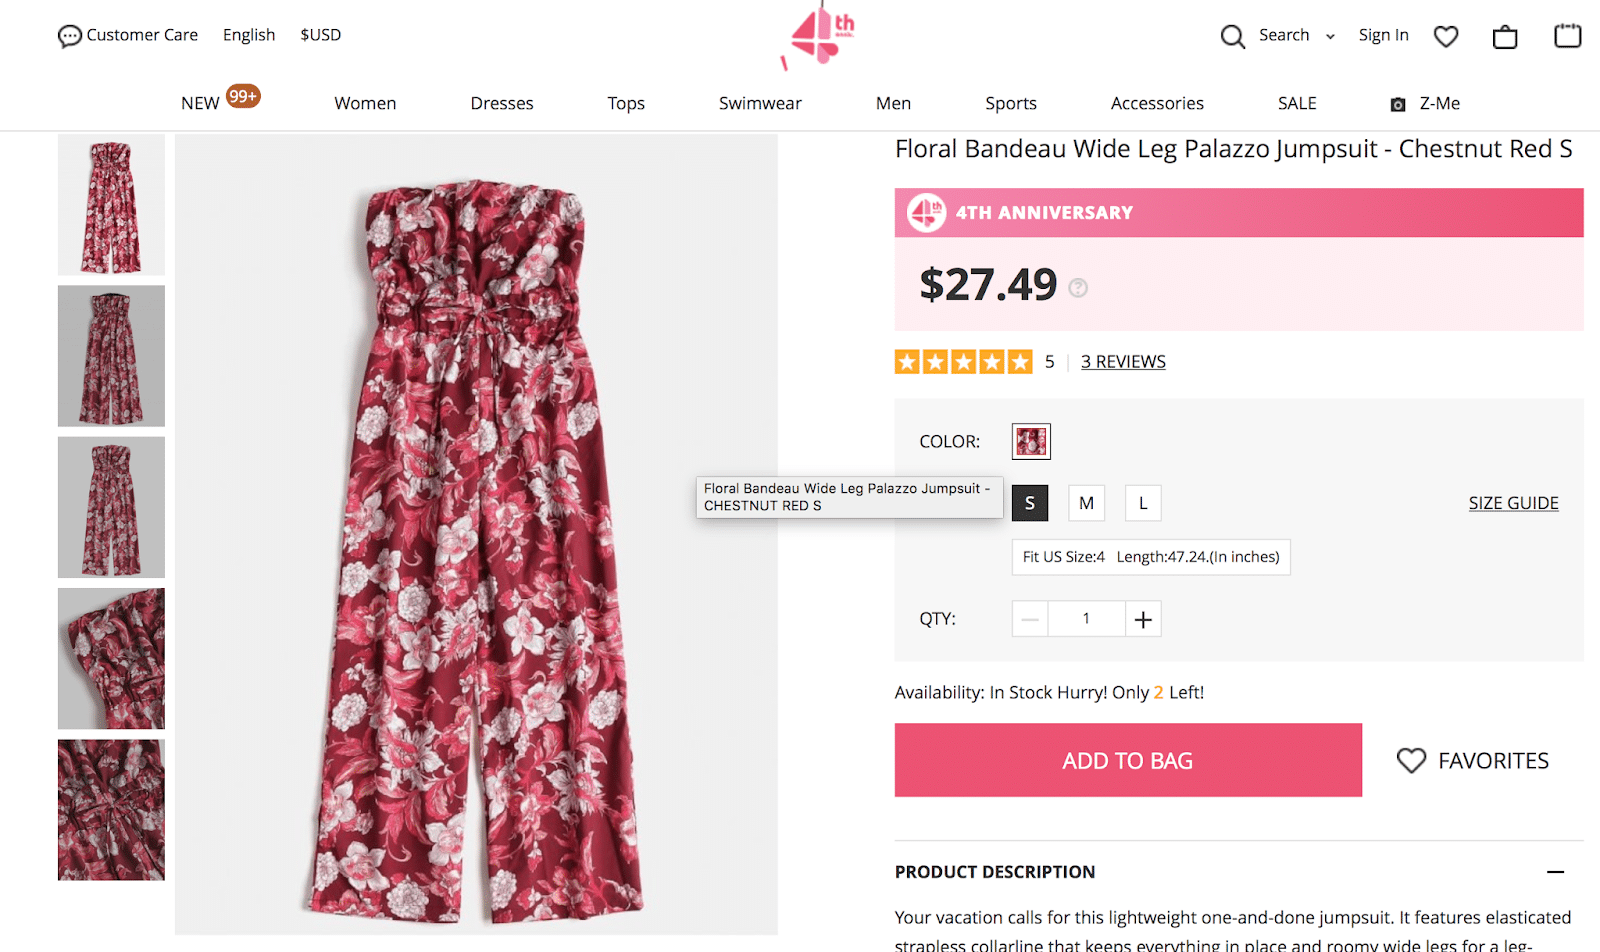Go to the Swimwear category
Screen dimensions: 1600x952
tap(760, 103)
